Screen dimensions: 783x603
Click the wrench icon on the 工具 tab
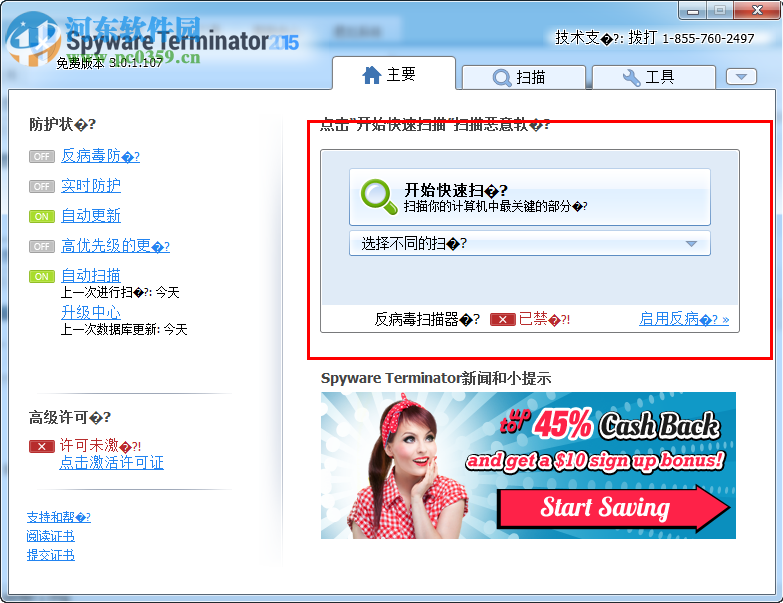tap(631, 77)
